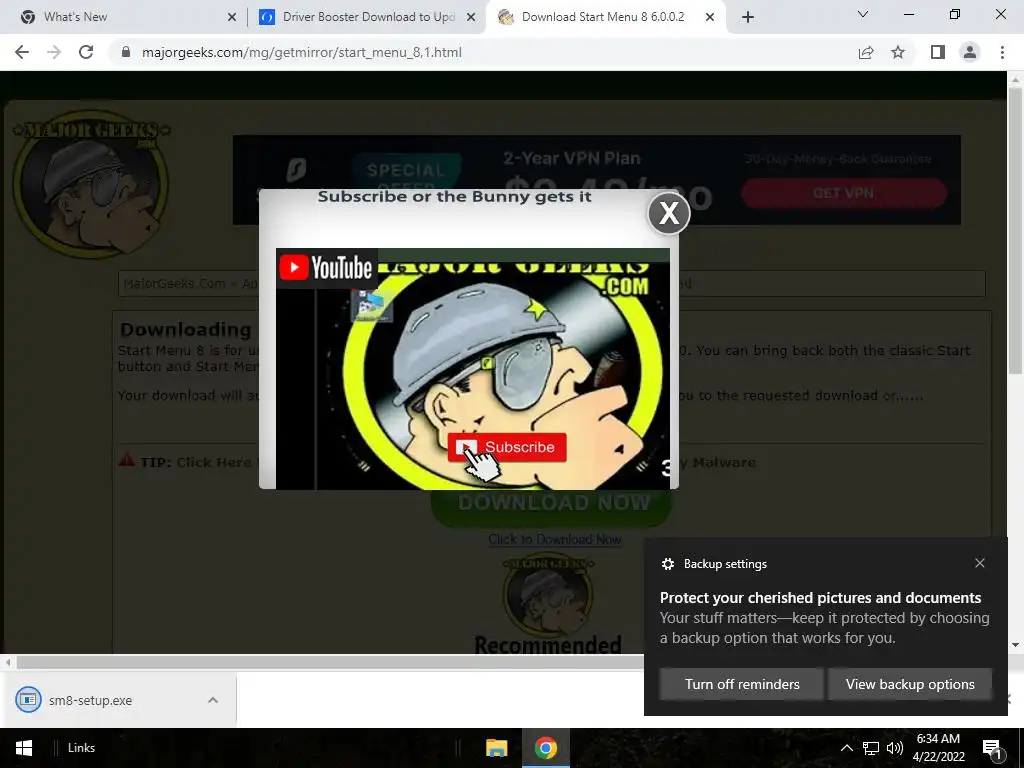The image size is (1024, 768).
Task: Click the Chrome taskbar icon
Action: point(545,748)
